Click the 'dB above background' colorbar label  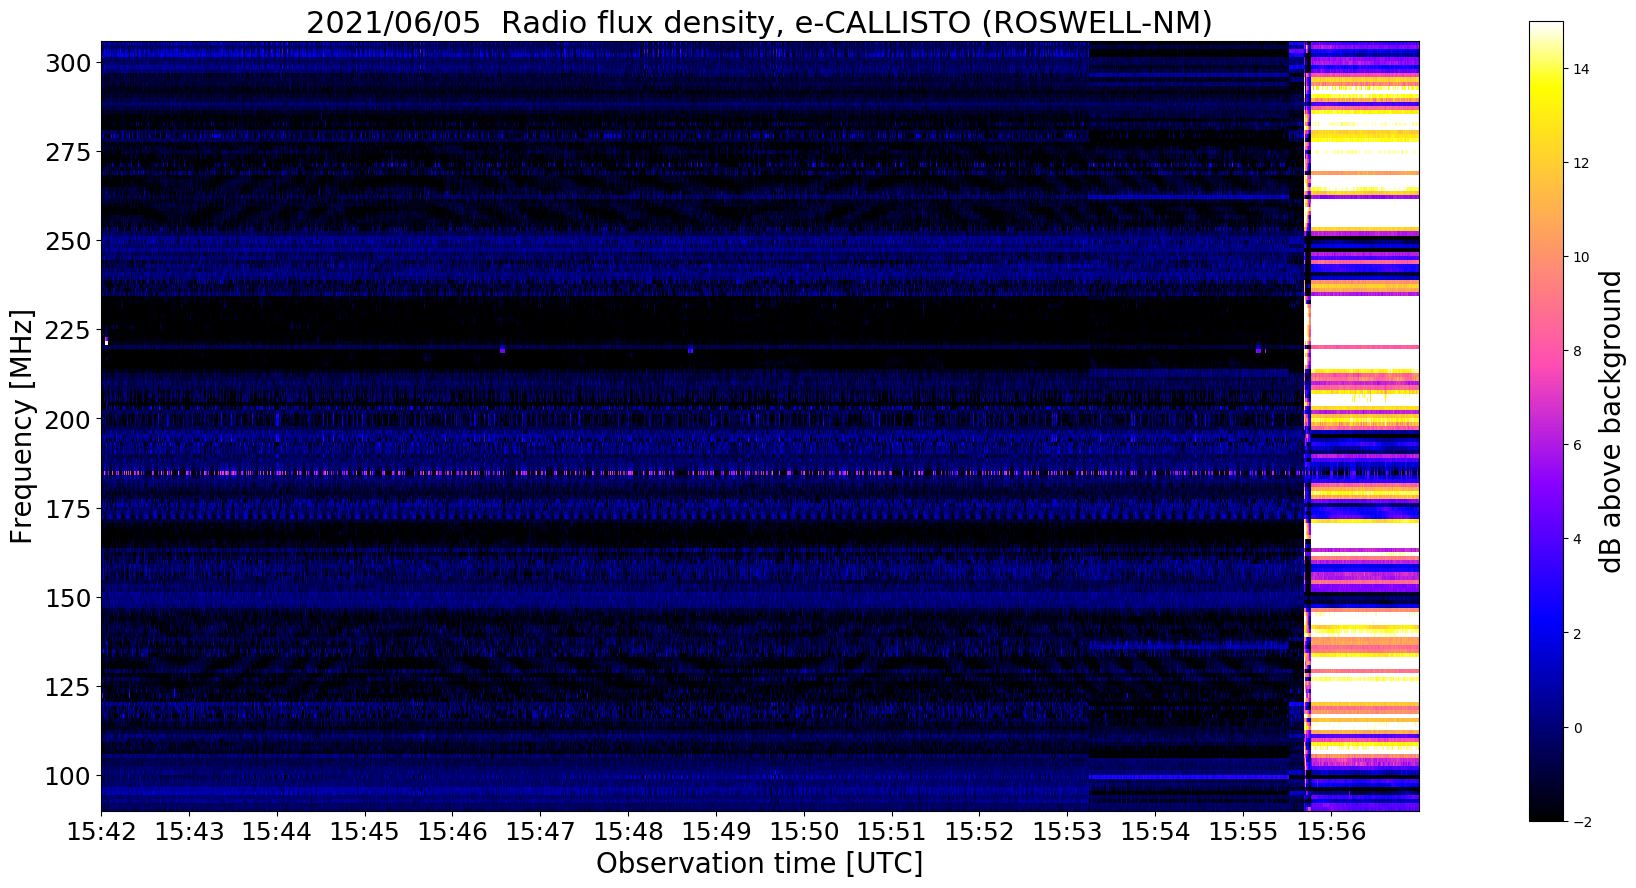(x=1610, y=421)
